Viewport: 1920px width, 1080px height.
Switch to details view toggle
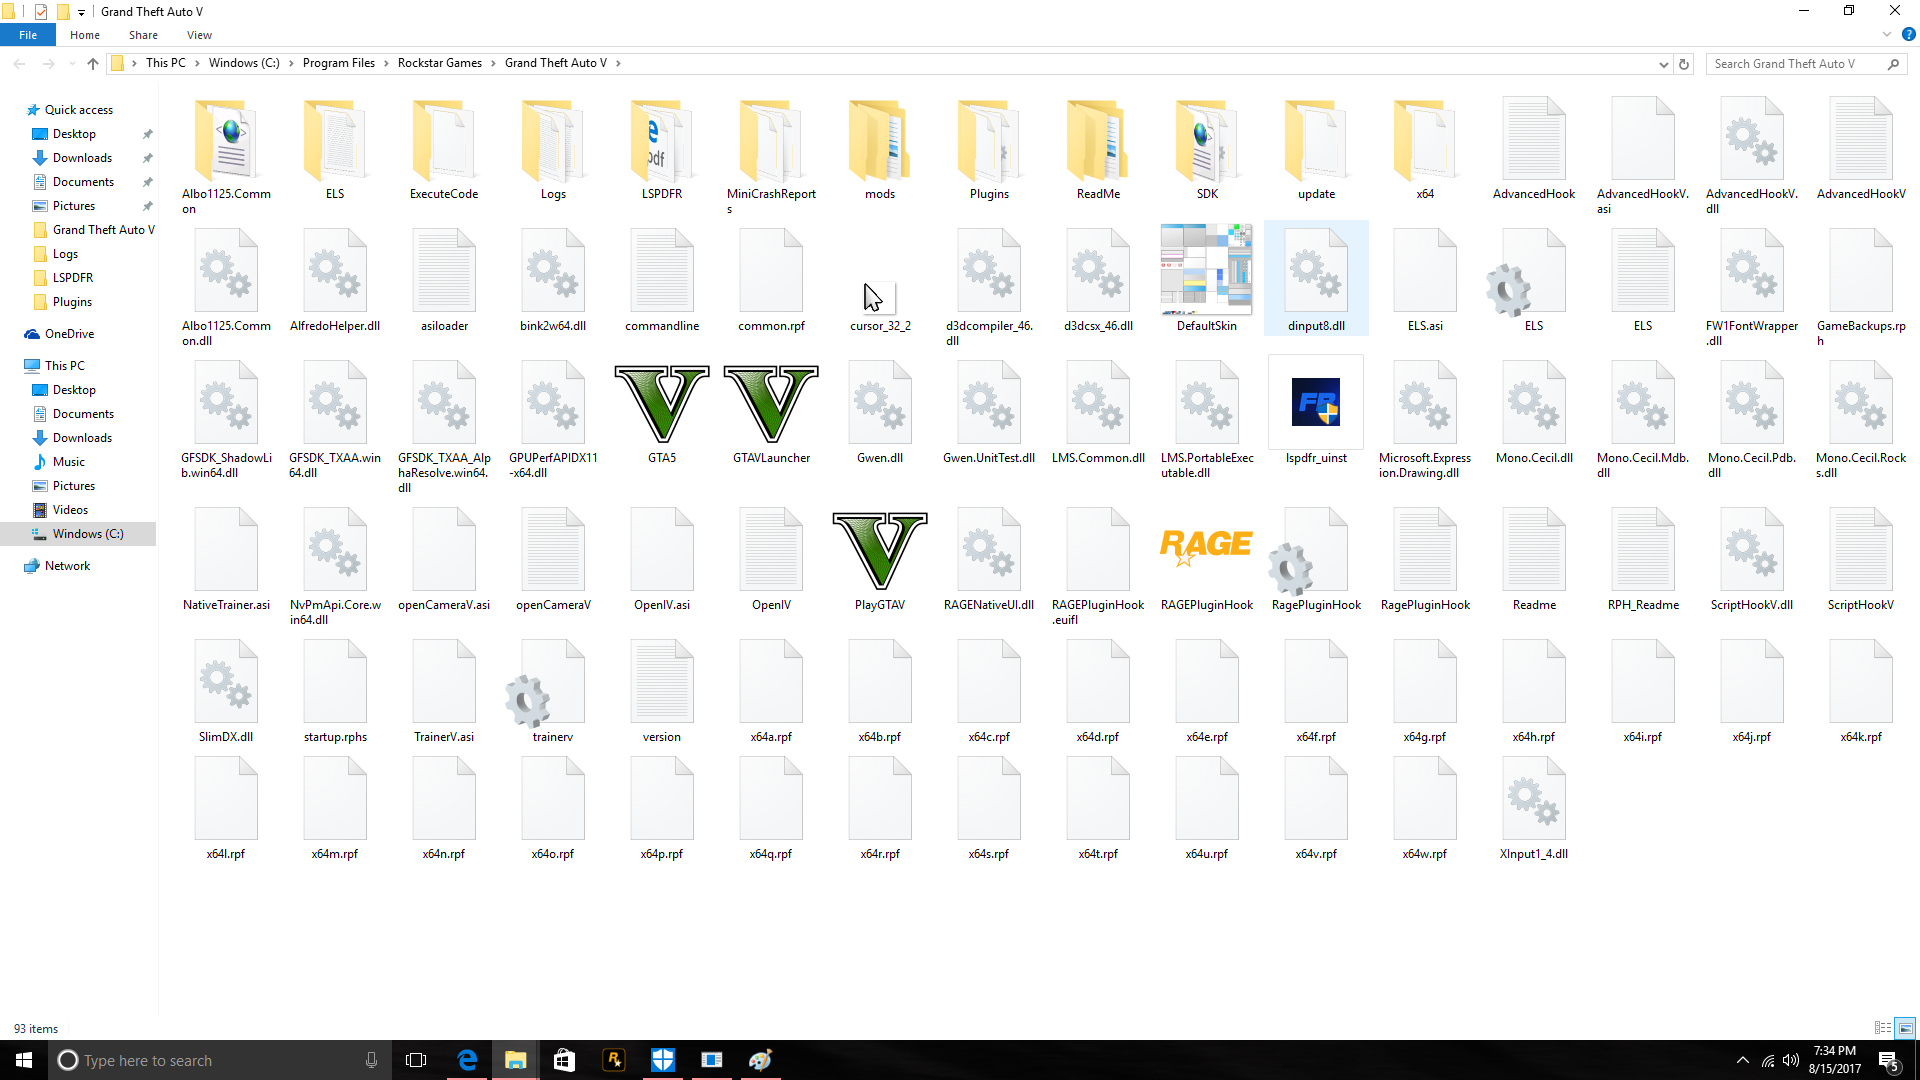click(x=1883, y=1028)
